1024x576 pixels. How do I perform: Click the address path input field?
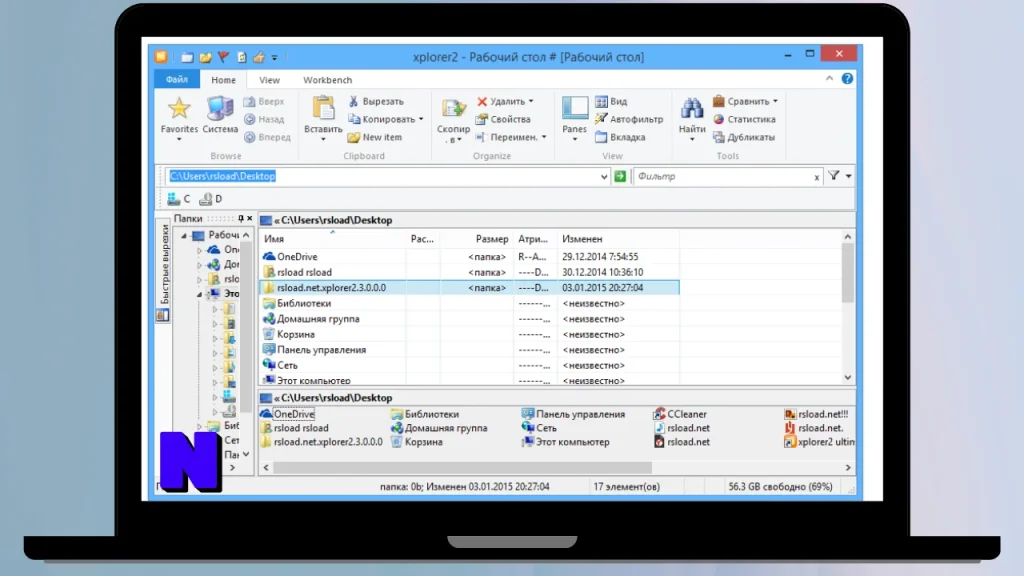[x=381, y=176]
